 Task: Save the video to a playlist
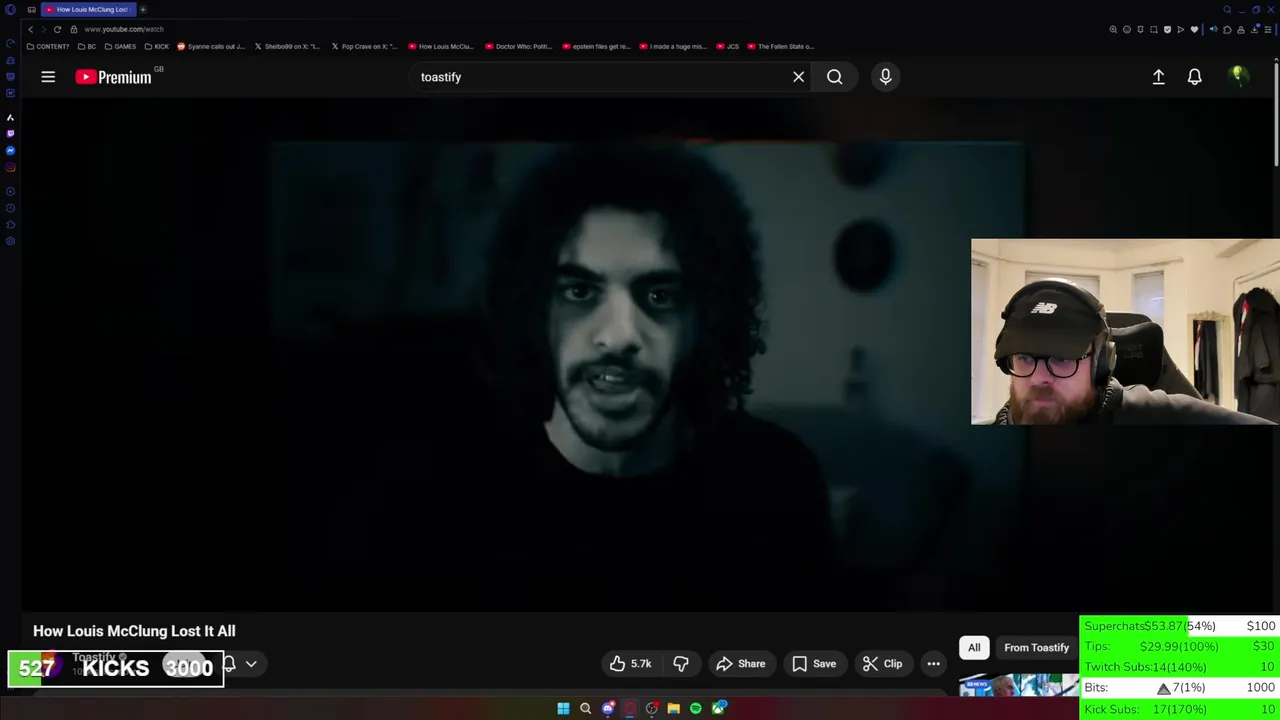[x=814, y=664]
